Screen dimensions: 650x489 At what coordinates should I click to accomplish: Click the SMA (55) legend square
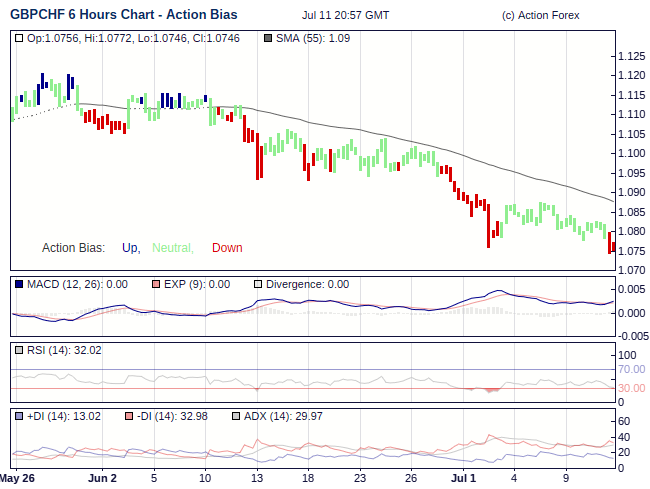point(267,38)
